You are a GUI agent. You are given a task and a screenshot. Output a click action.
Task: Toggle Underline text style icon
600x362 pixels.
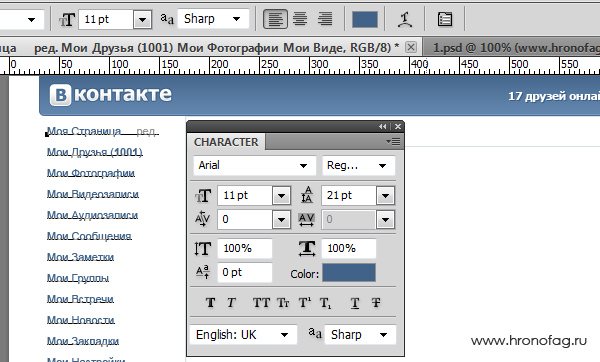click(355, 303)
